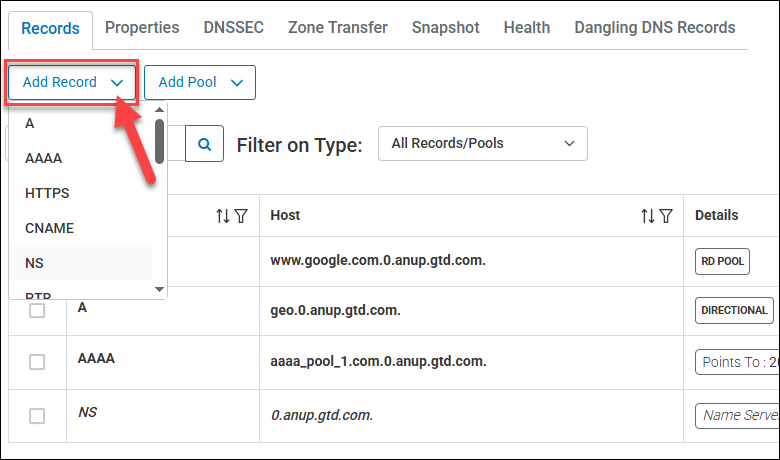Click the Host column sort arrows icon
Screen dimensions: 780x460
[648, 216]
